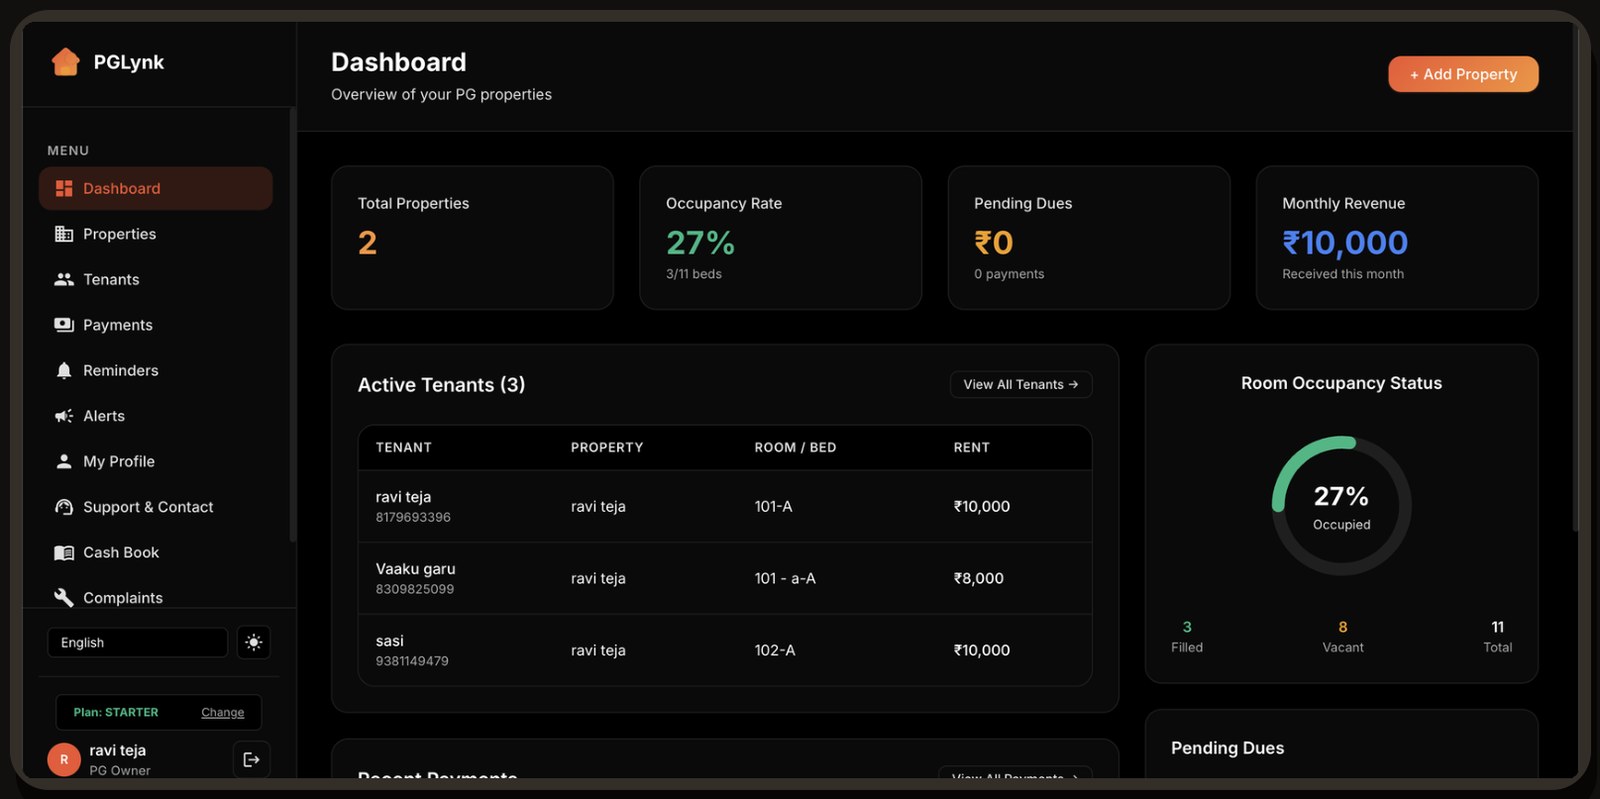Screen dimensions: 1600x799
Task: Click the Active Tenants (3) heading
Action: coord(441,385)
